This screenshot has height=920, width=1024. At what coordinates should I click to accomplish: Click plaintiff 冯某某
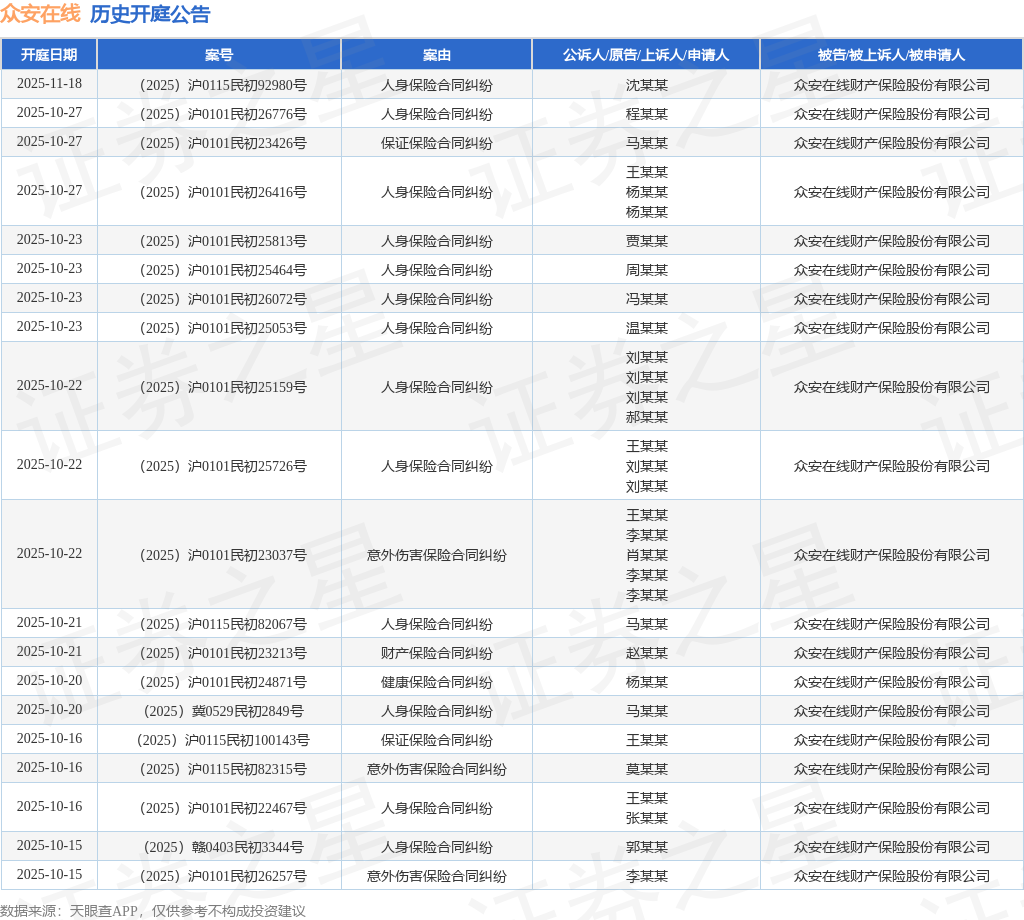coord(647,299)
